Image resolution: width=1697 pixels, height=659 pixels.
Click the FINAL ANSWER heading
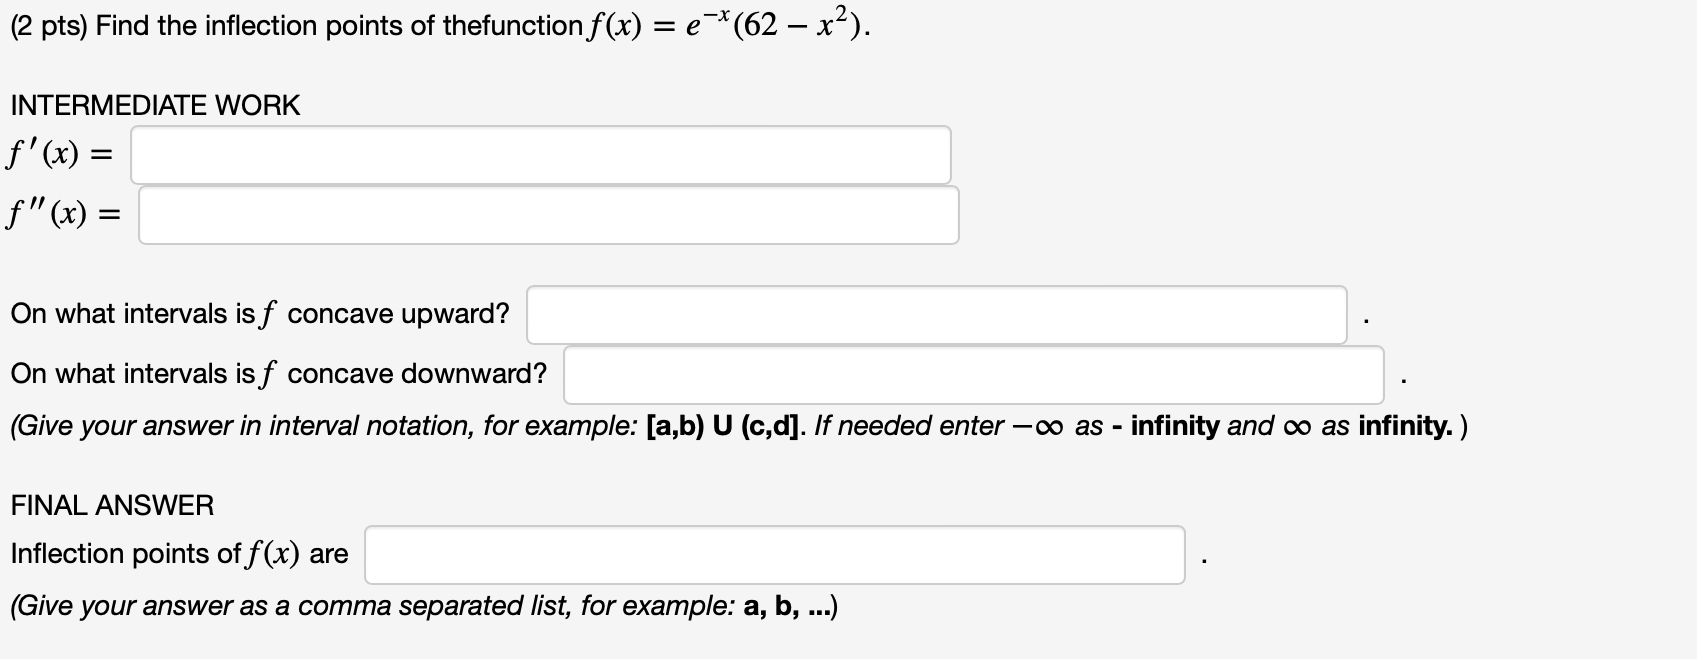tap(111, 505)
